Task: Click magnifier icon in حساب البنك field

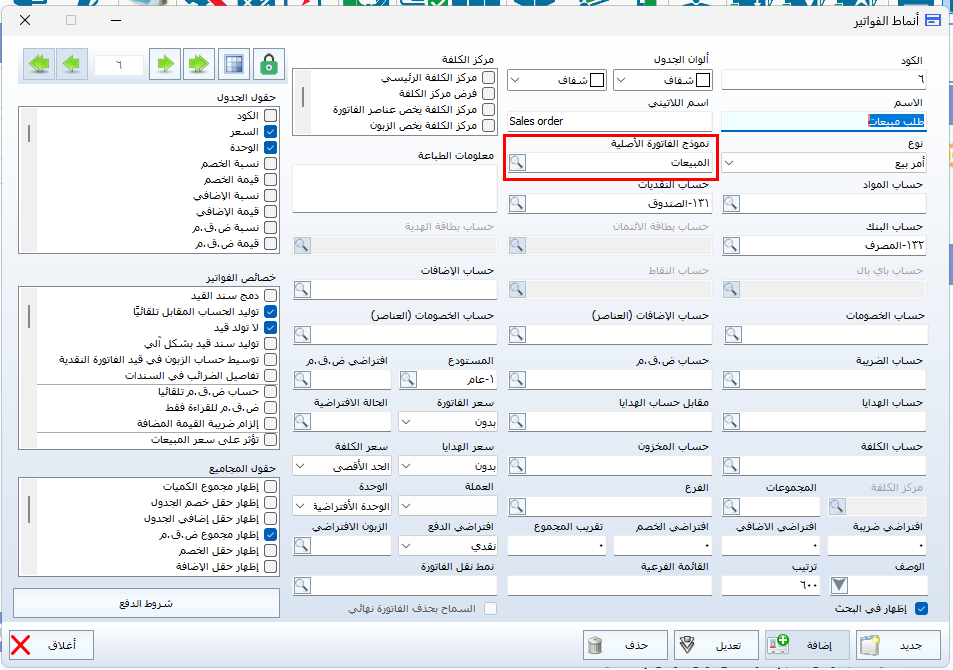Action: click(731, 245)
